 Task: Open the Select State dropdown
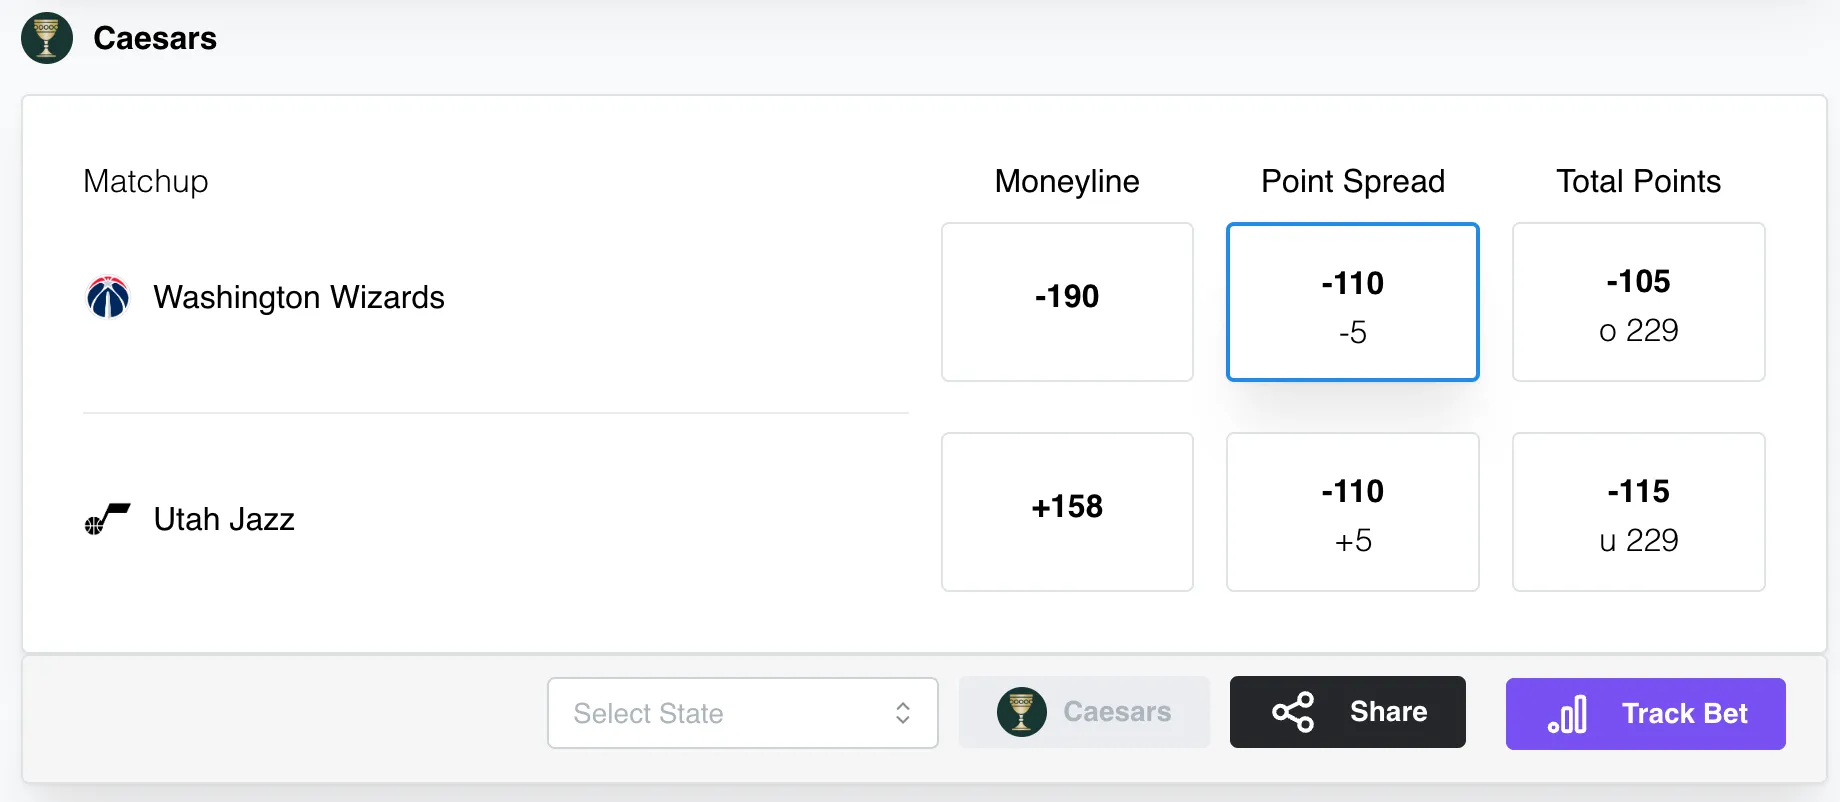[742, 713]
